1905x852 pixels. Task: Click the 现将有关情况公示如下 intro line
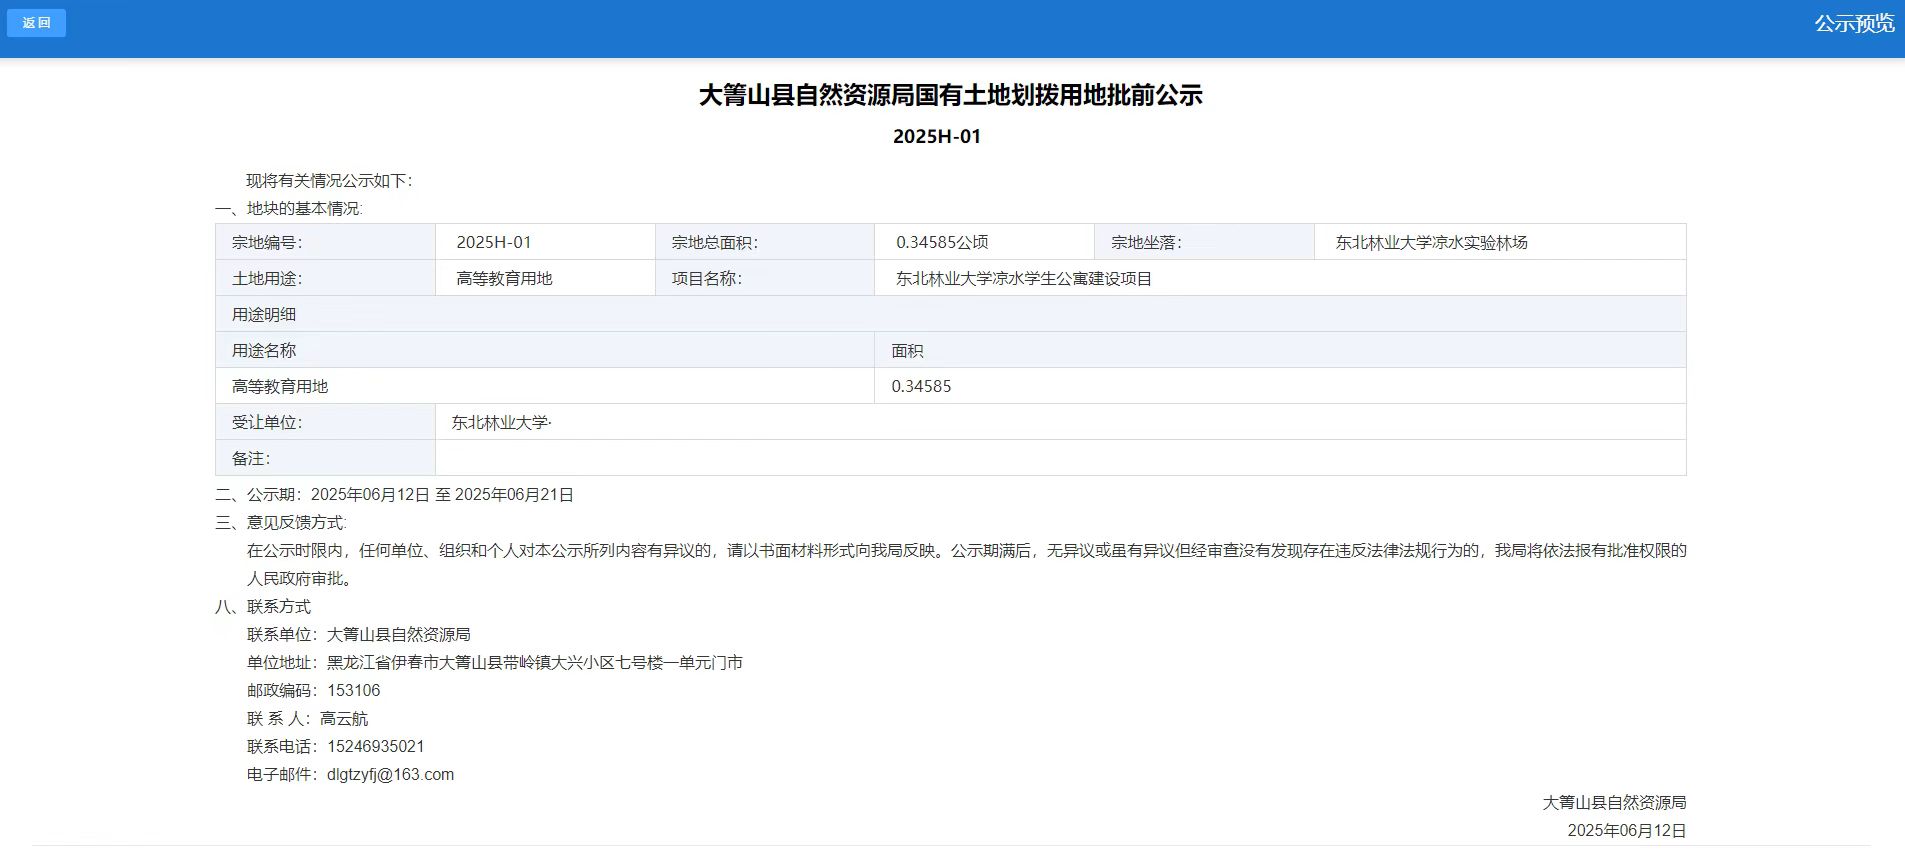pyautogui.click(x=329, y=180)
